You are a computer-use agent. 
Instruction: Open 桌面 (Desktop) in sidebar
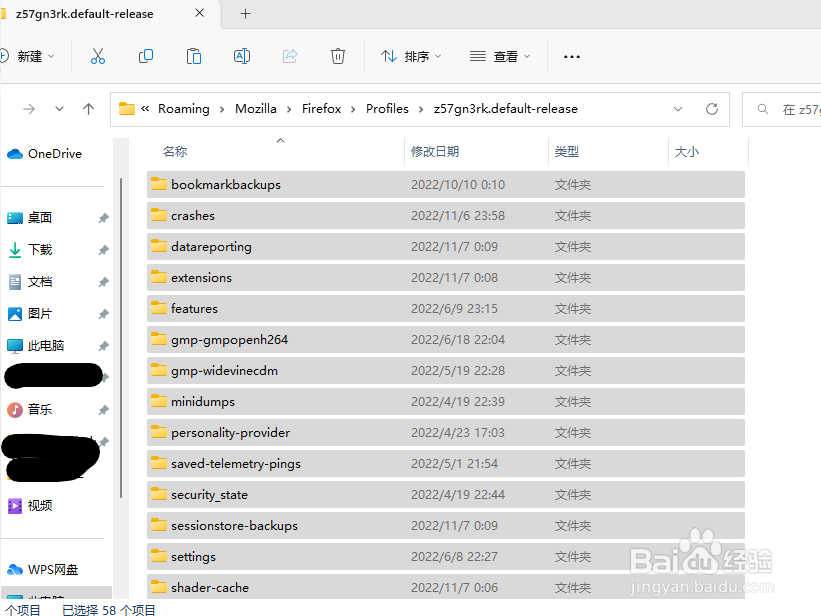30,217
